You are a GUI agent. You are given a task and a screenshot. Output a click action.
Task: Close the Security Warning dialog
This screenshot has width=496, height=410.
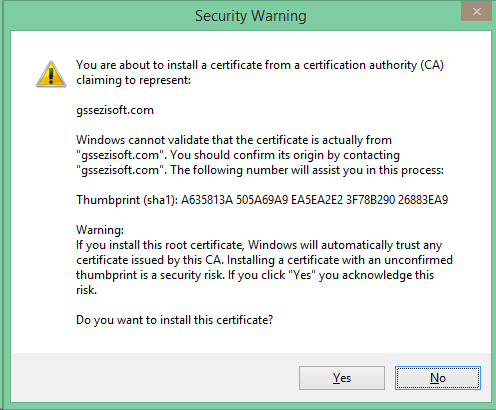click(x=477, y=12)
